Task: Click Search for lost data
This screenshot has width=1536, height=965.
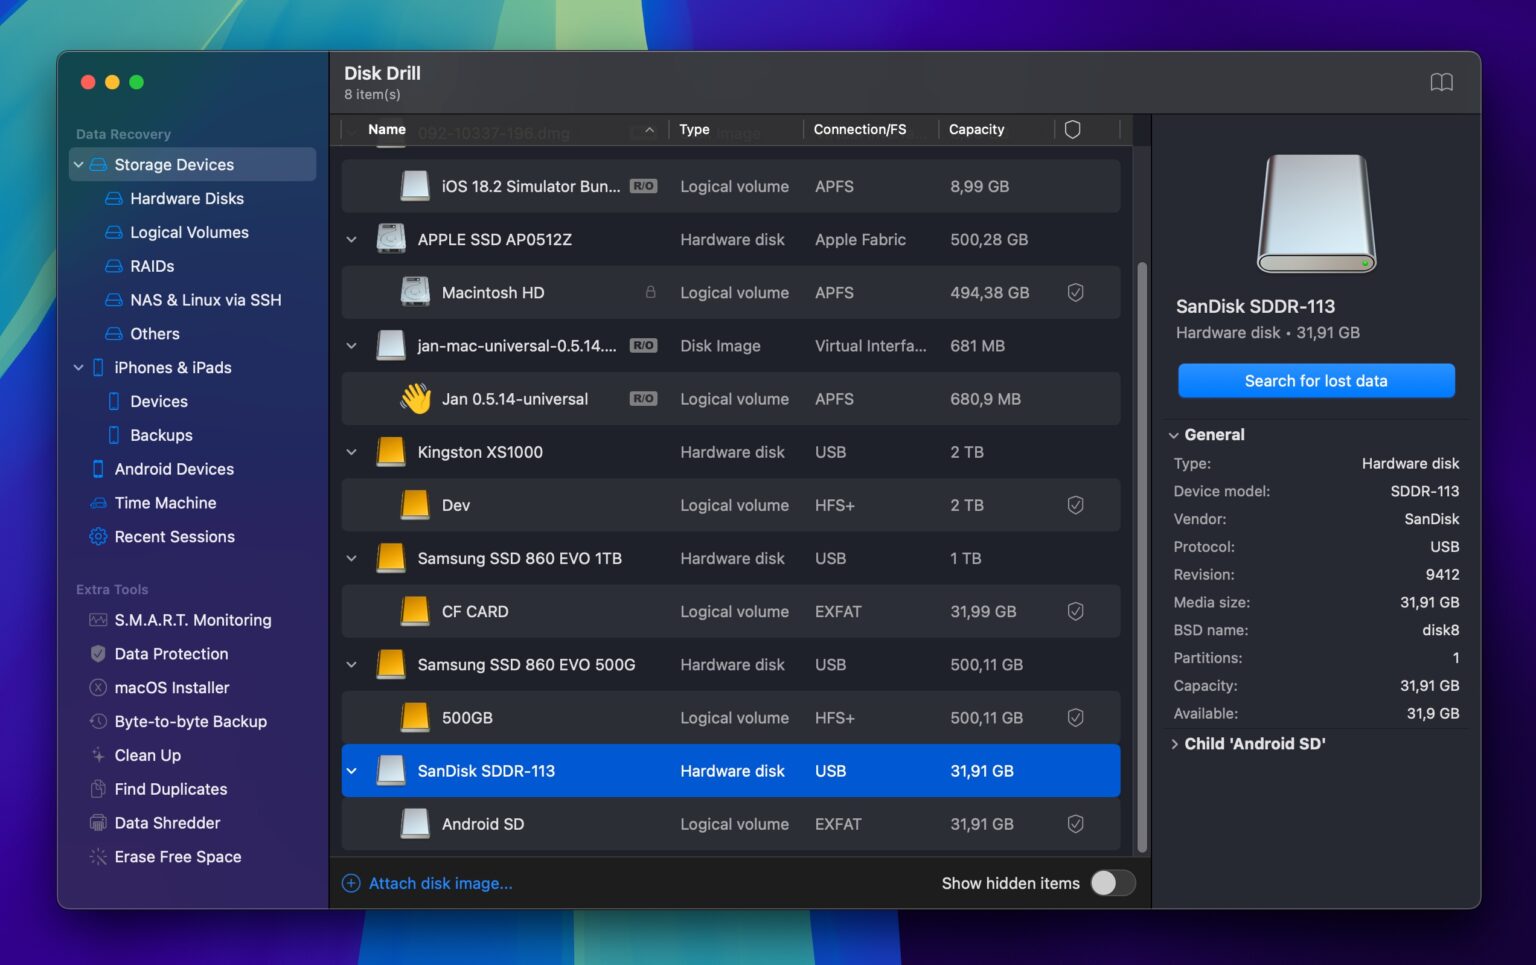Action: (x=1315, y=380)
